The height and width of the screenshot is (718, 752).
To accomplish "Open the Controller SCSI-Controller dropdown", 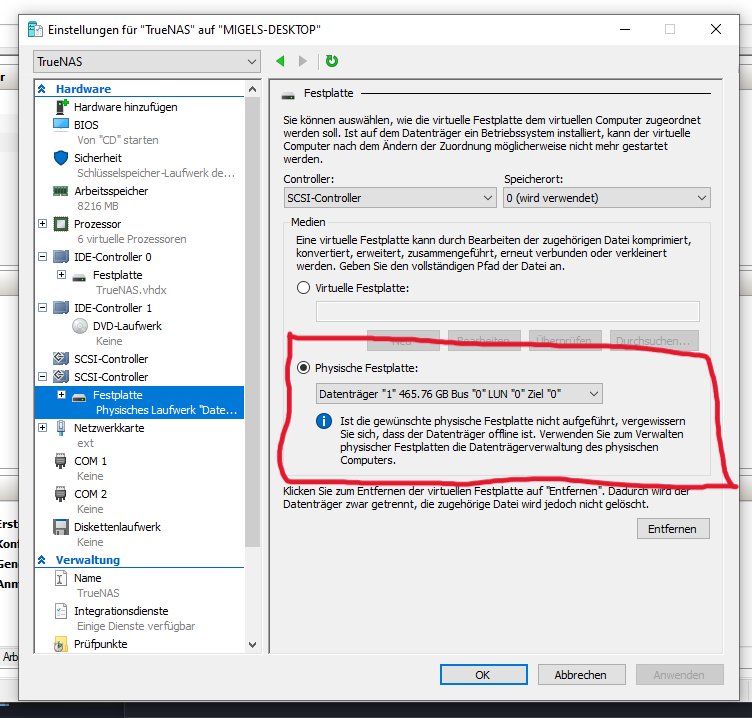I will pyautogui.click(x=389, y=198).
